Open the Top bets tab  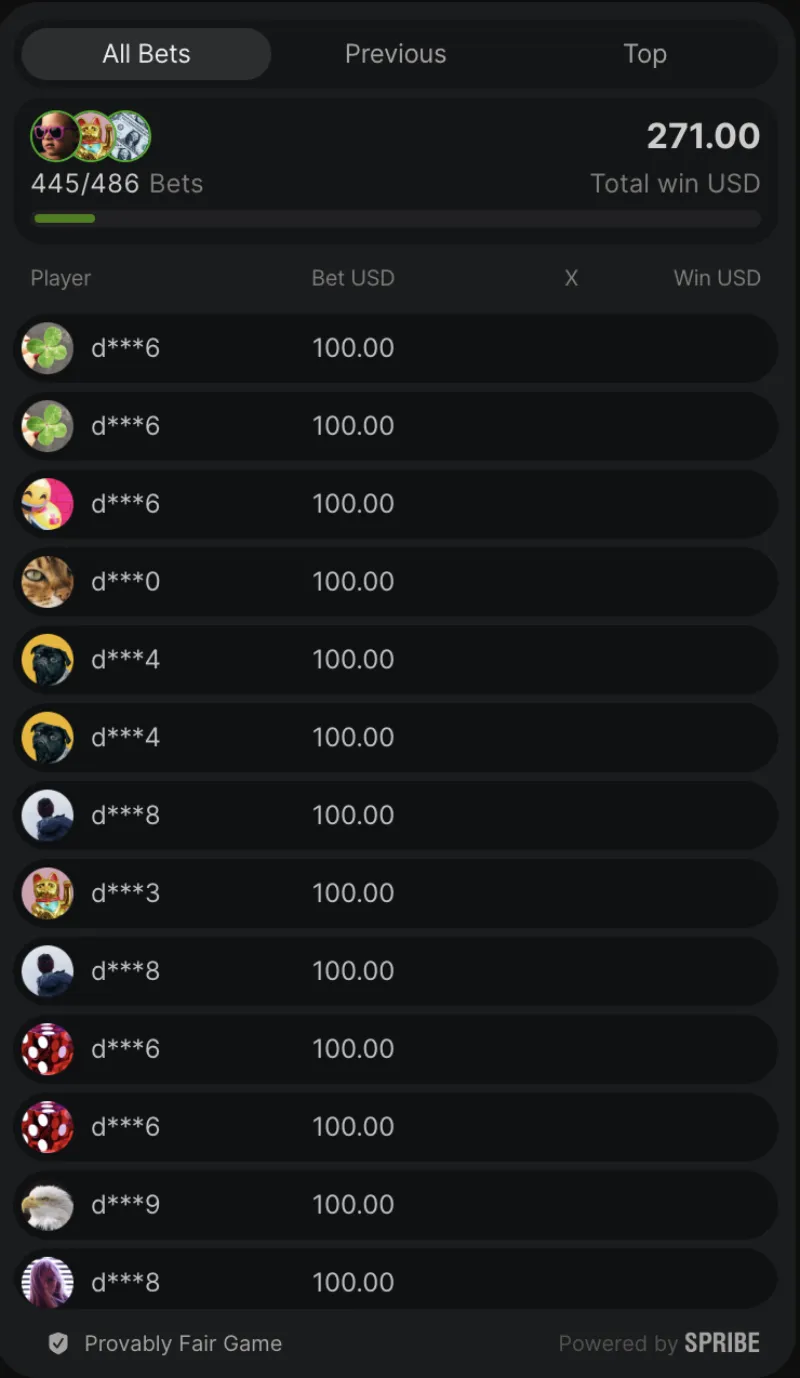[x=645, y=54]
